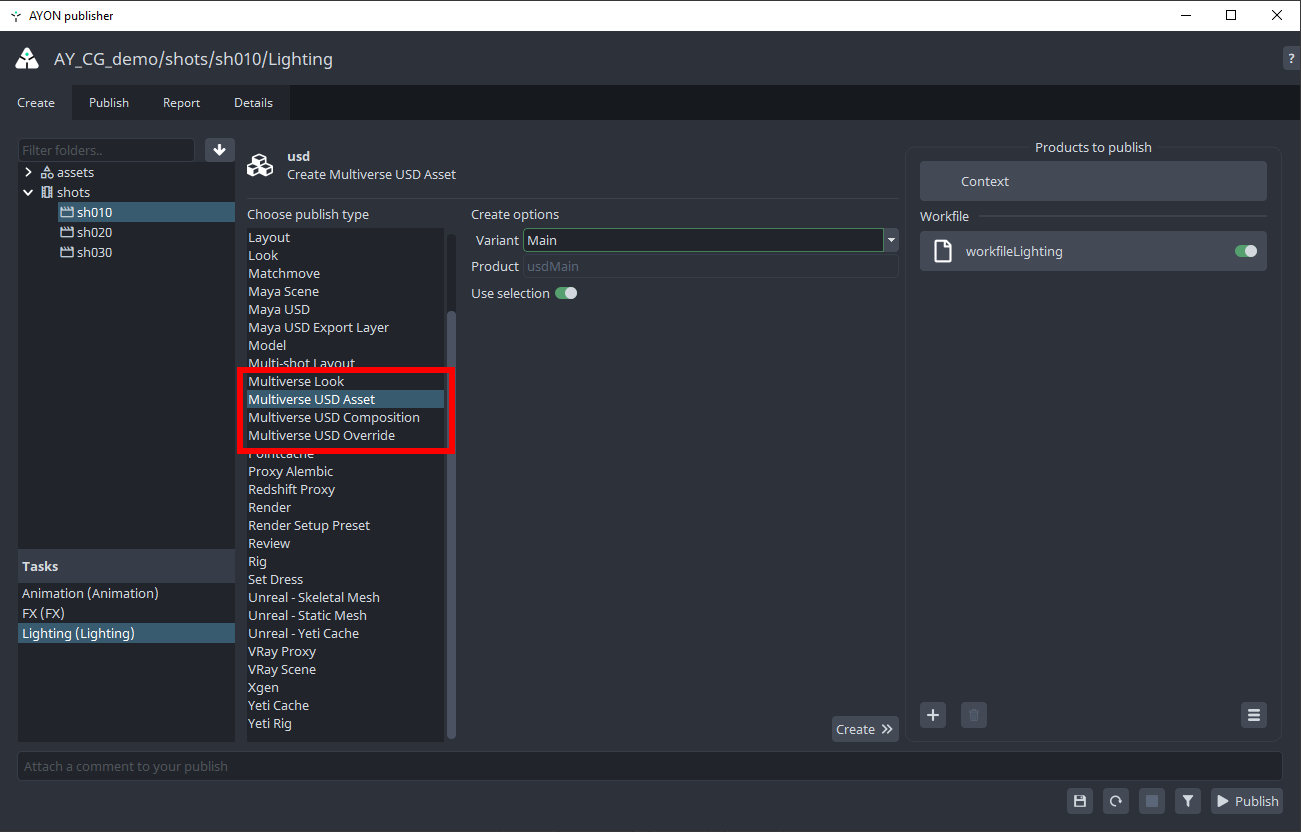Expand the assets folder tree

click(28, 173)
